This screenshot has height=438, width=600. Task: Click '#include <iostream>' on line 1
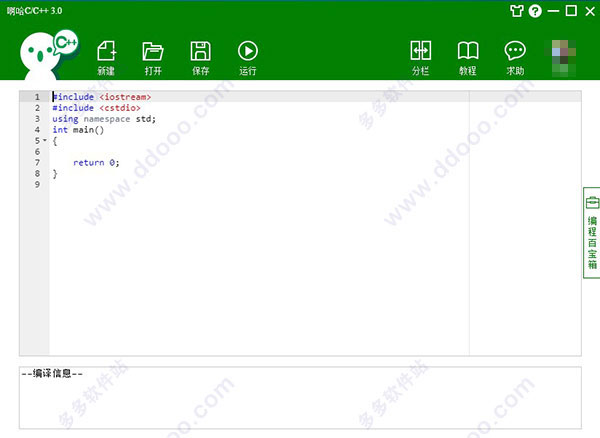102,97
